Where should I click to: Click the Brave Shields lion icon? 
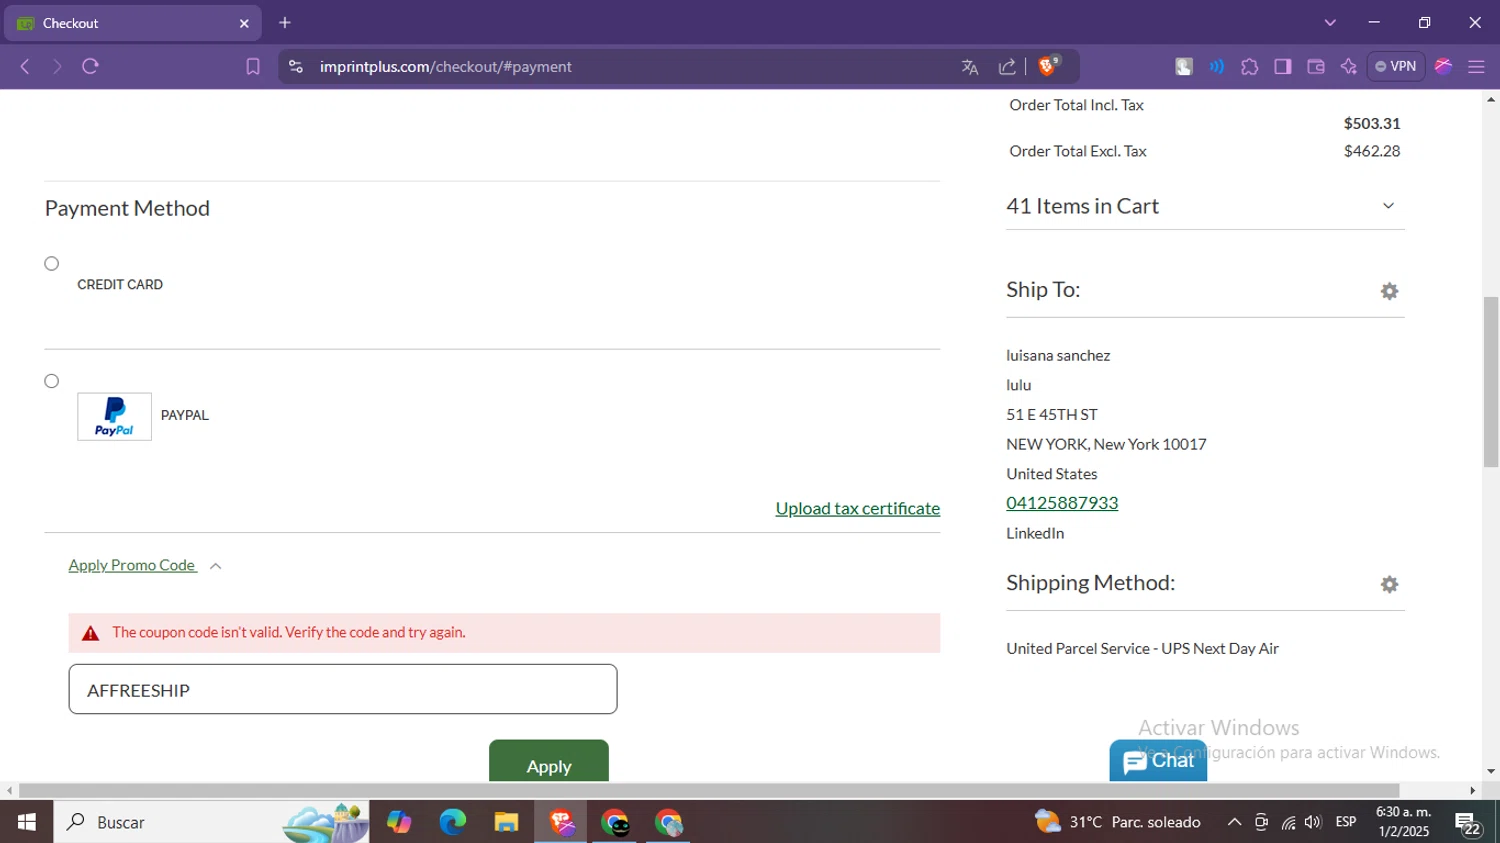(1047, 66)
